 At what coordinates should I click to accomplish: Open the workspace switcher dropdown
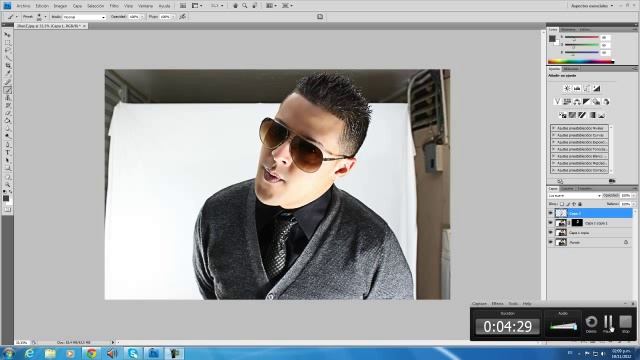[x=592, y=6]
